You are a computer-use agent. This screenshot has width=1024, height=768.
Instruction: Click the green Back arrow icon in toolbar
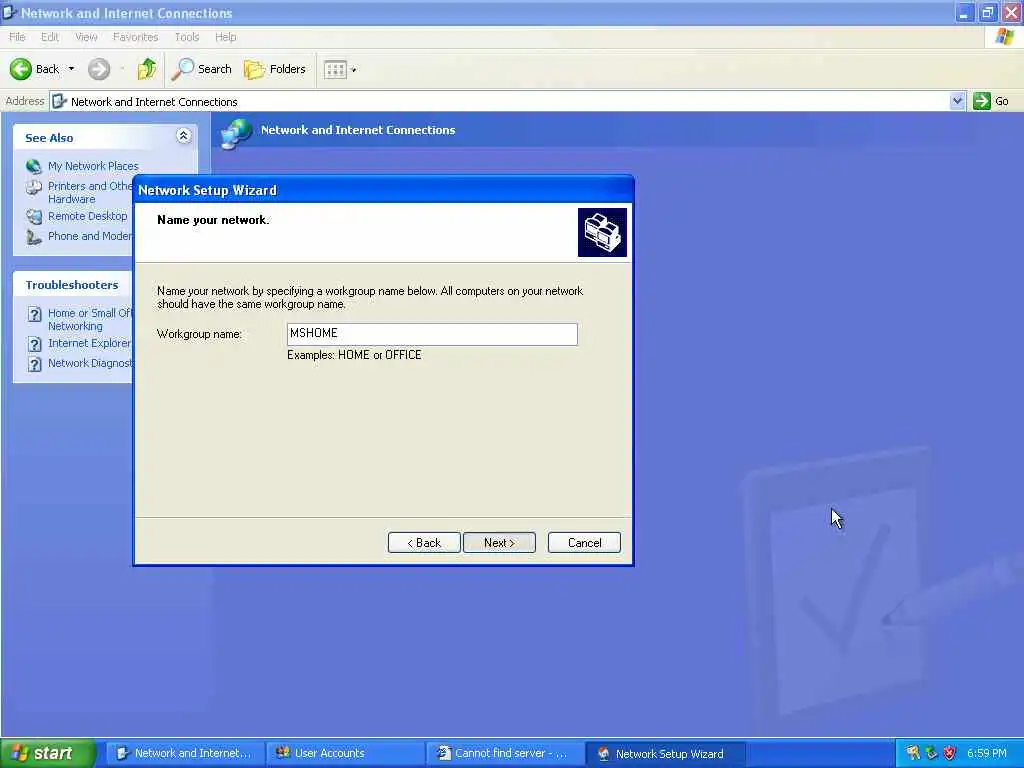(x=20, y=69)
